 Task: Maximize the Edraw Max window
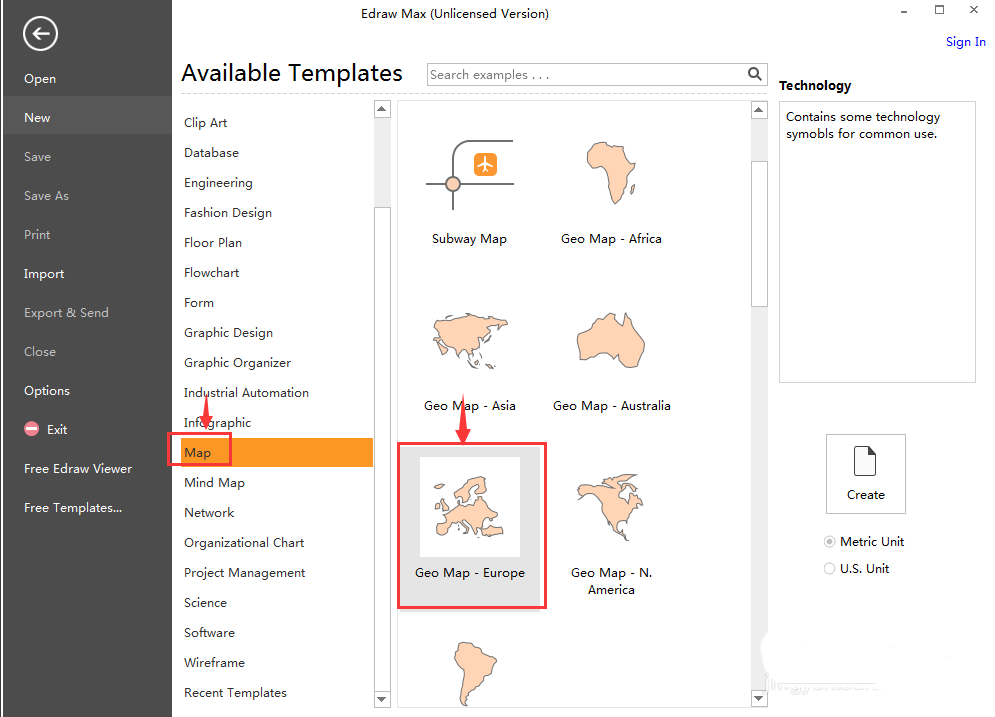[x=939, y=10]
